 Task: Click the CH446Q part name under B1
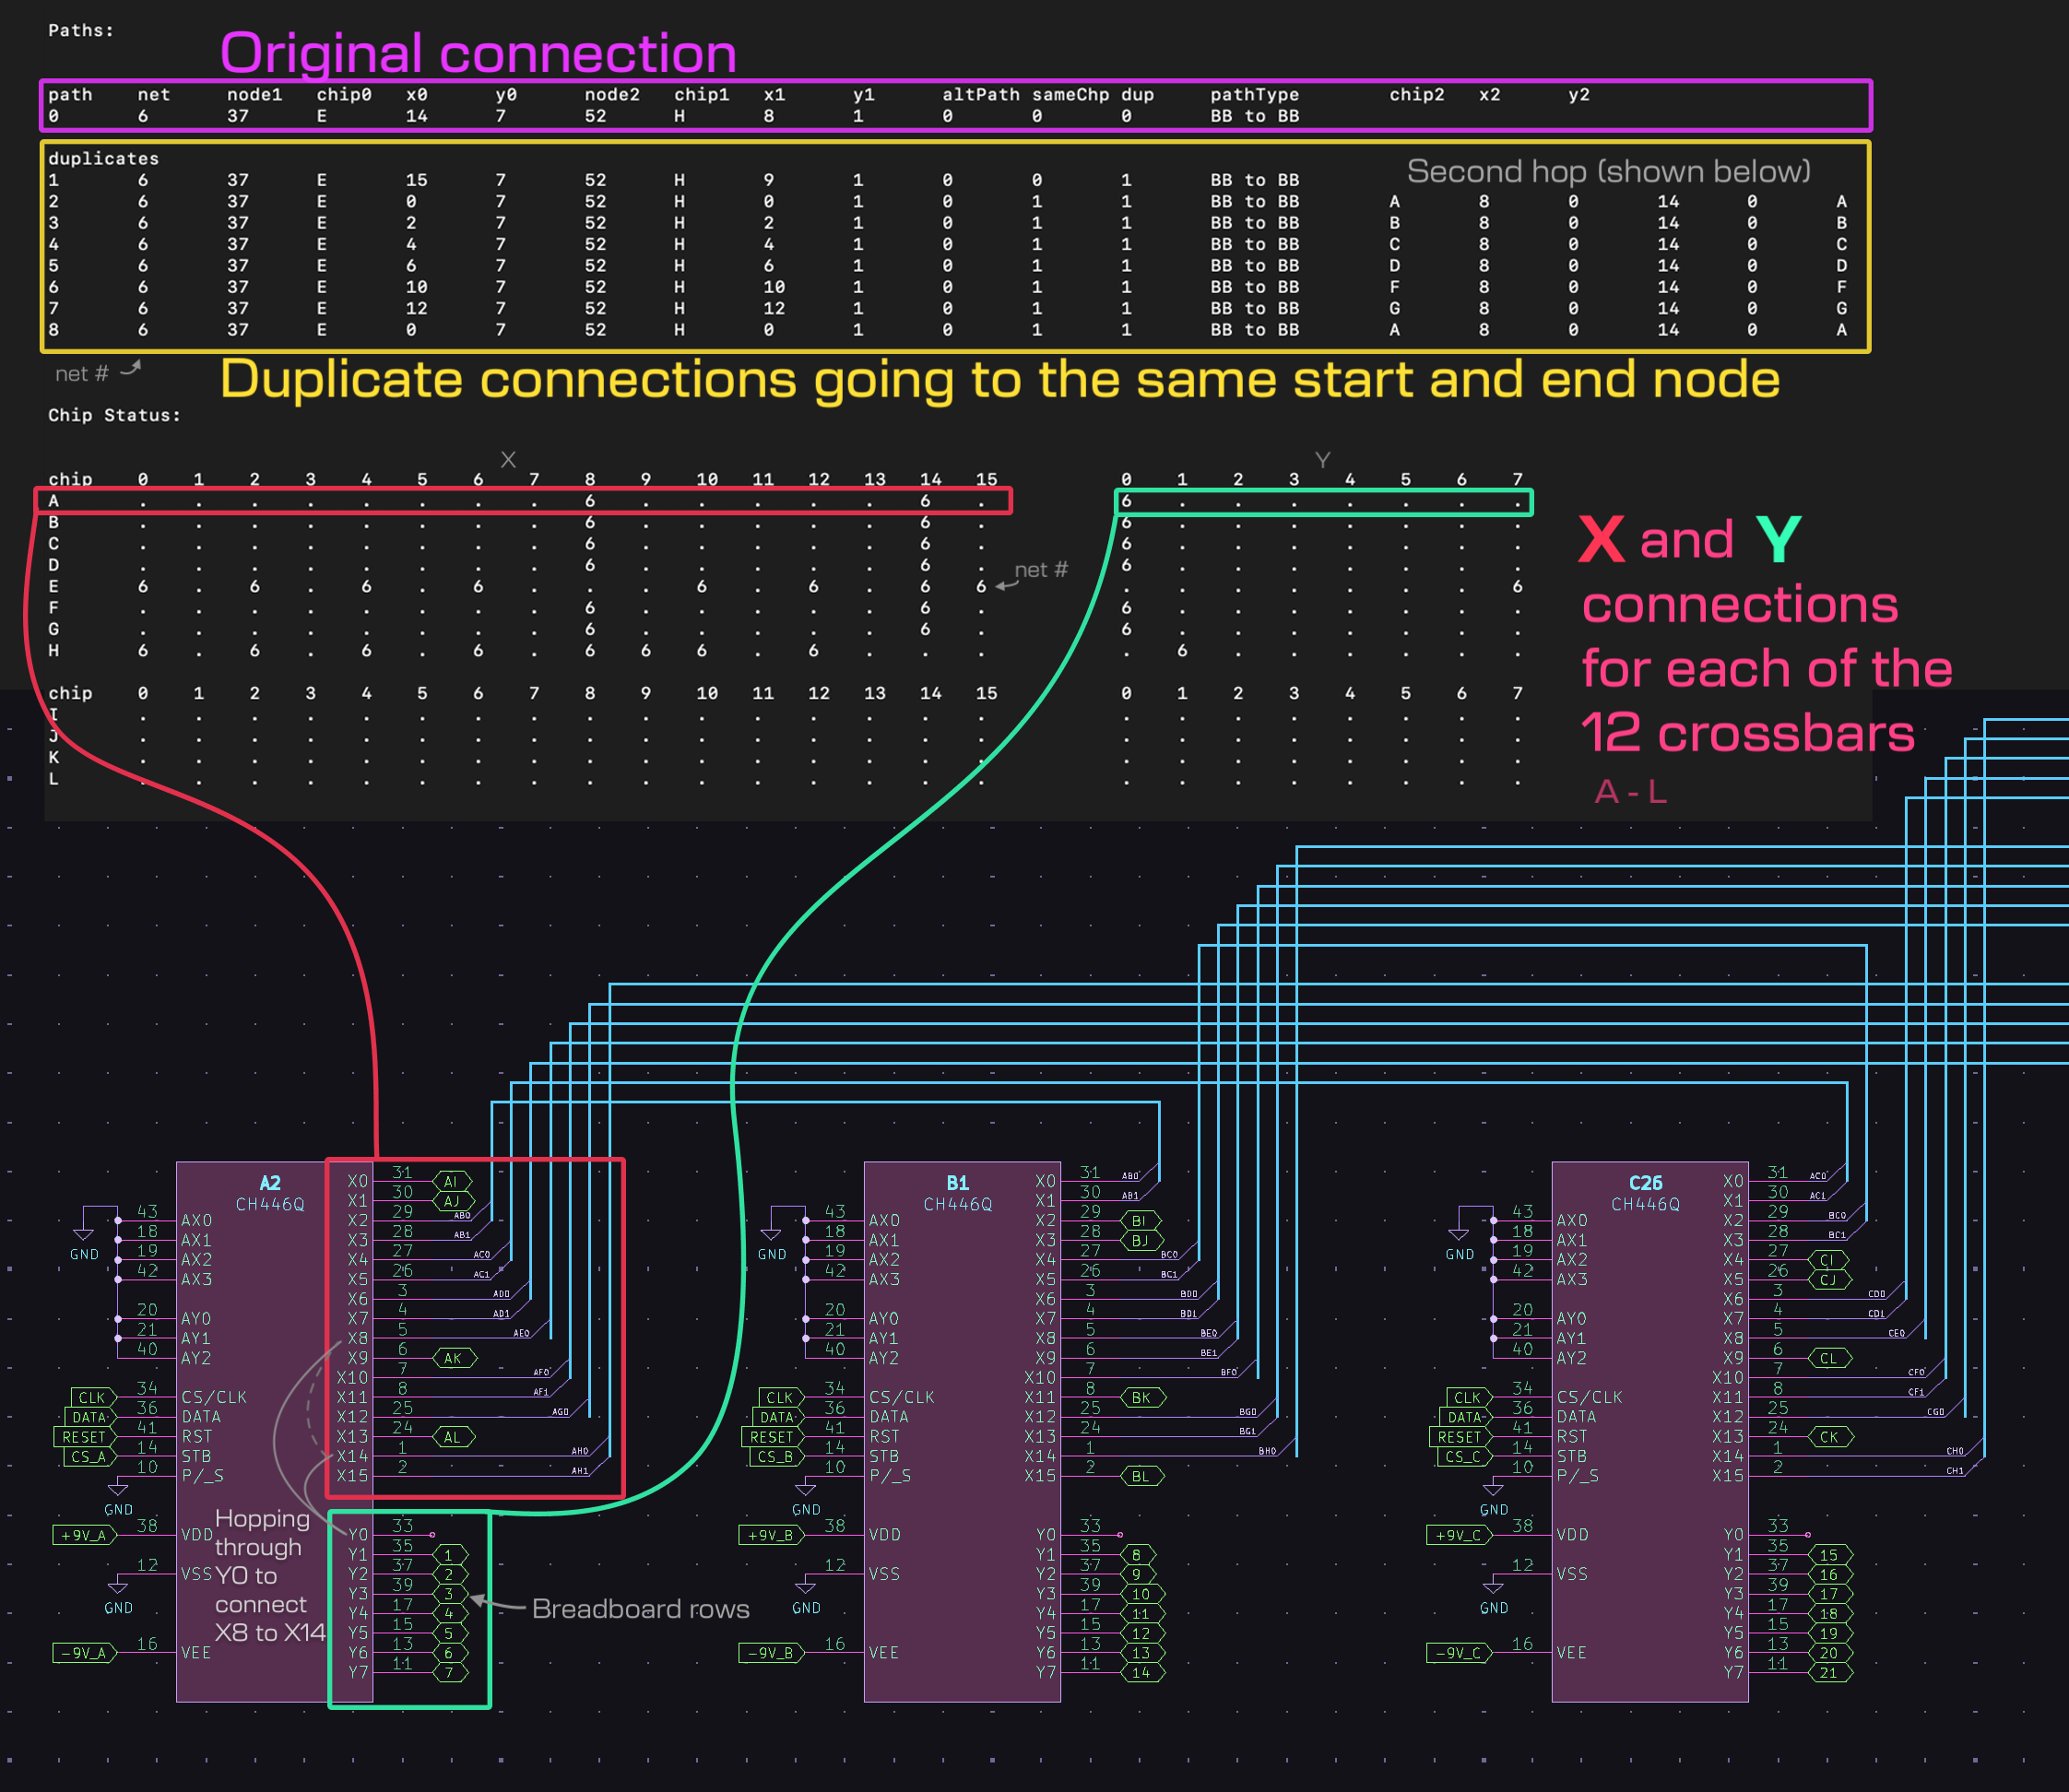(x=958, y=1204)
